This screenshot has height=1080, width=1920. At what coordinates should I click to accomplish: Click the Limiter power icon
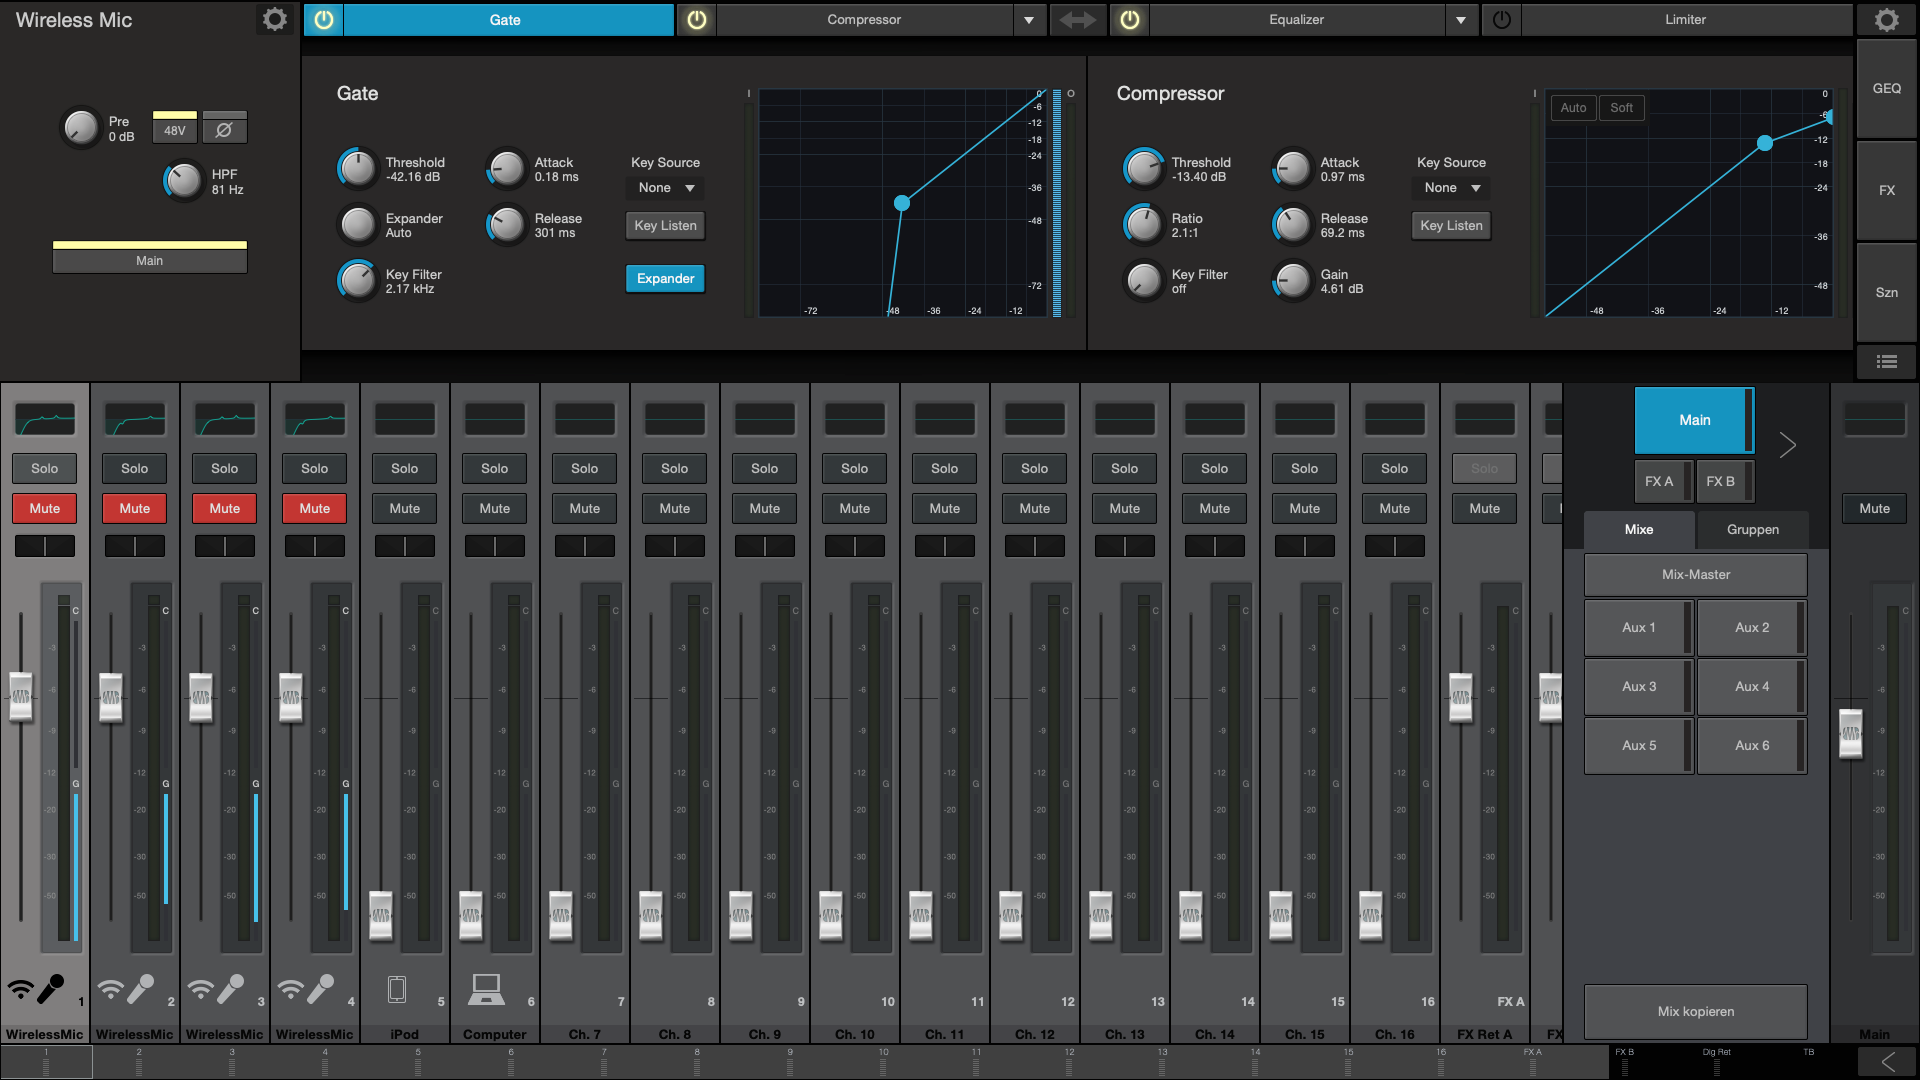(x=1502, y=20)
